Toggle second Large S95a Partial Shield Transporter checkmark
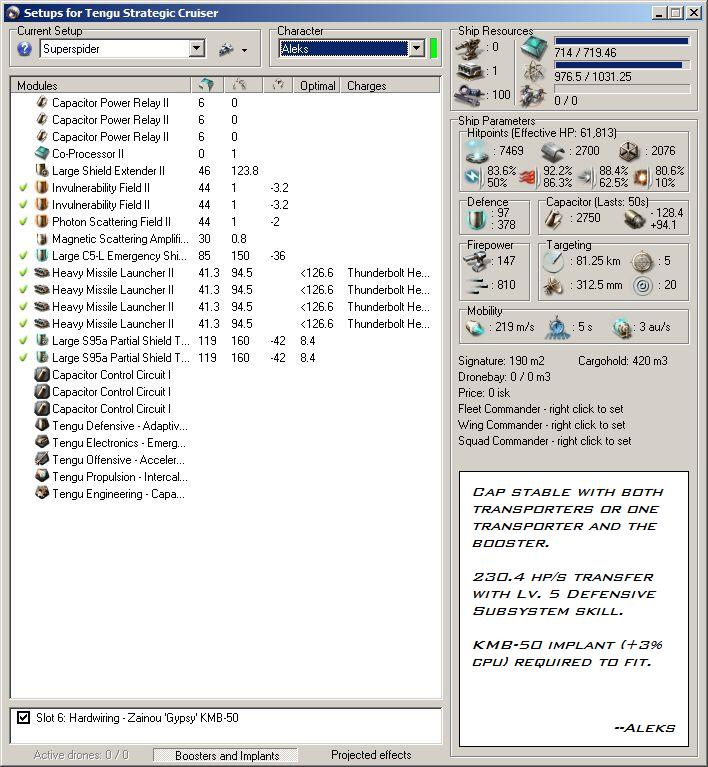Screen dimensions: 708x767 point(23,358)
